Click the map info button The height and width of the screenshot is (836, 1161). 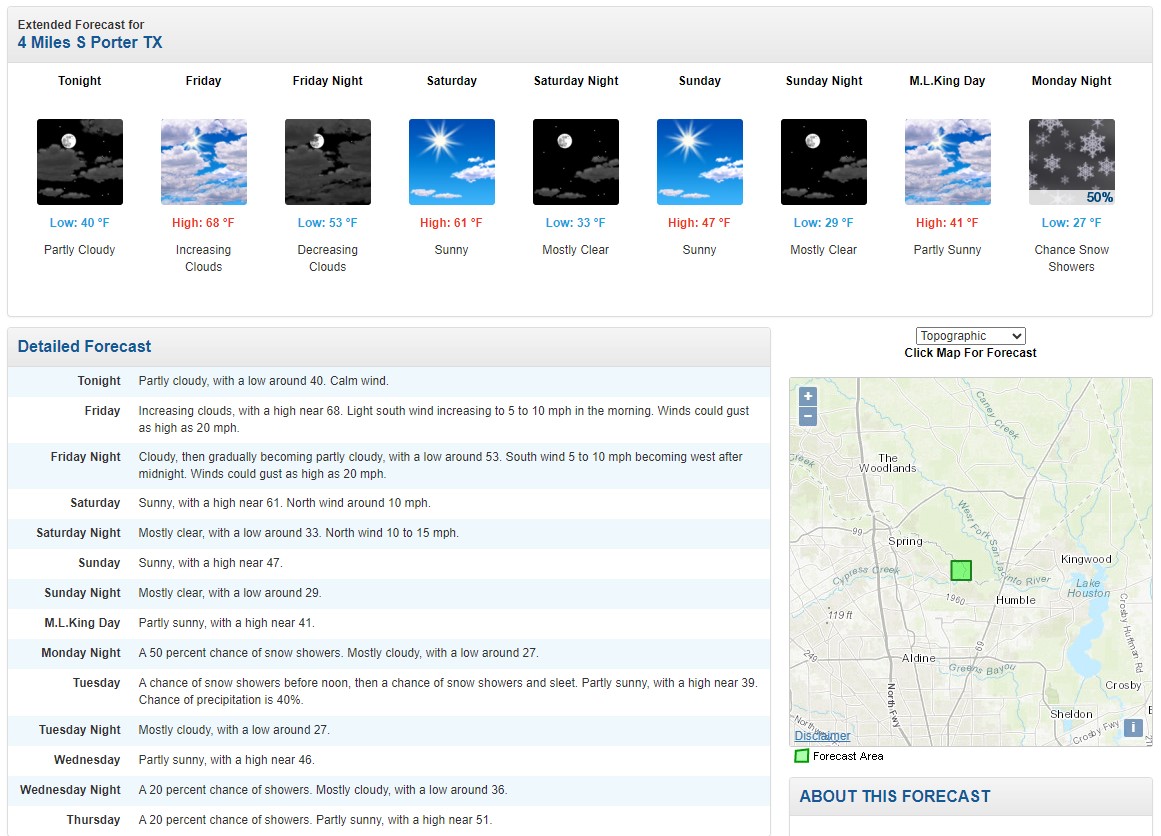[1133, 728]
